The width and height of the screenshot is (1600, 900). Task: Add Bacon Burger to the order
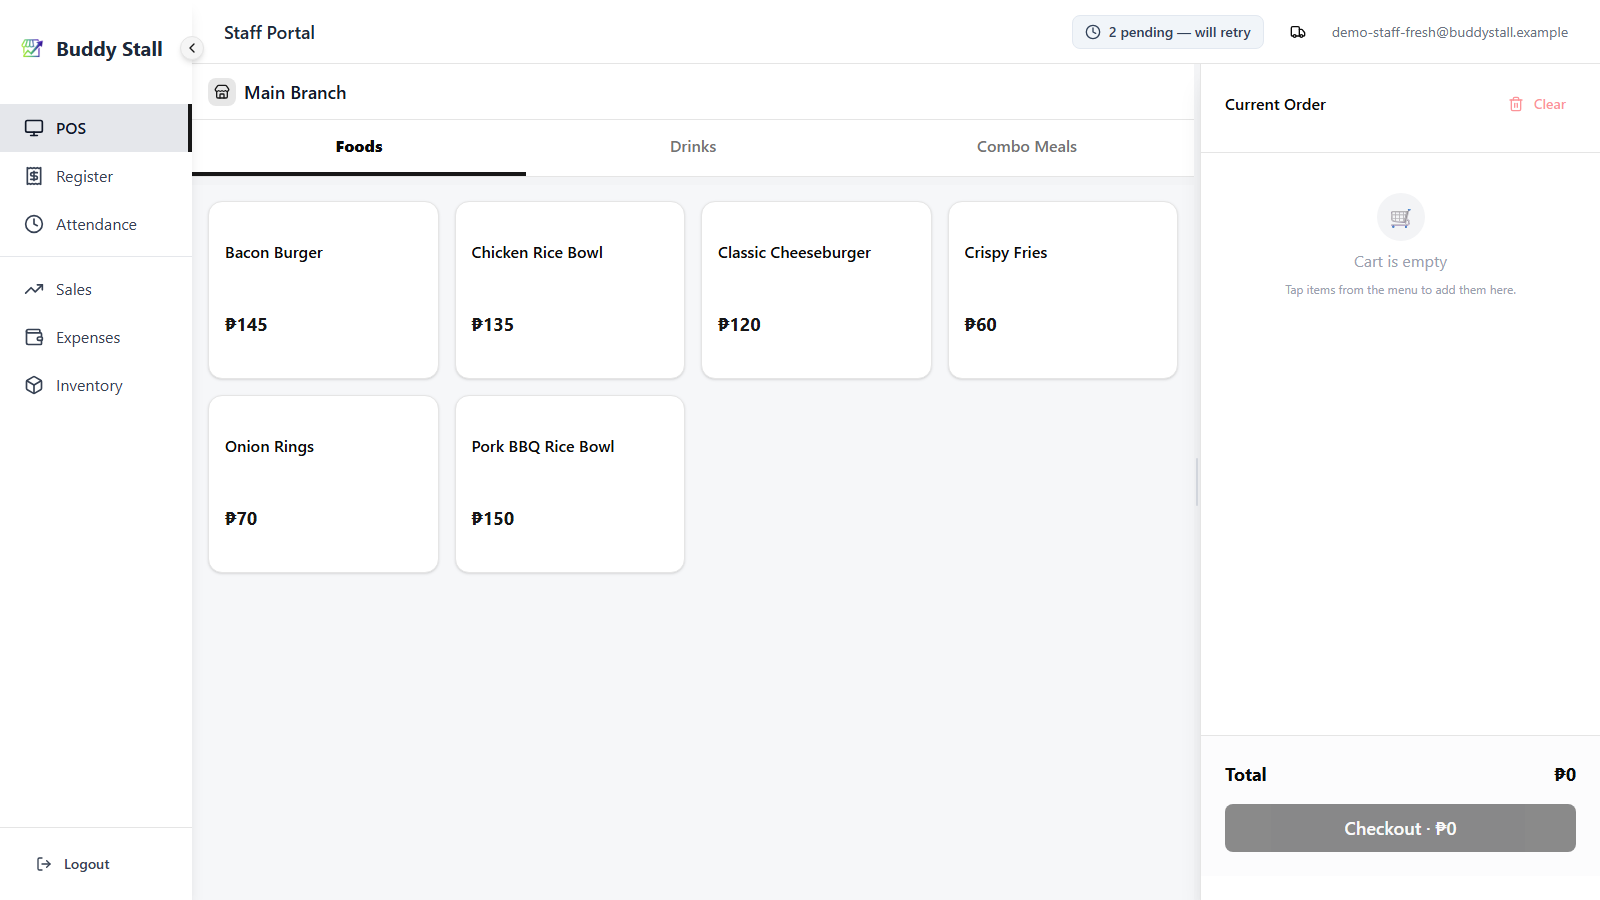pyautogui.click(x=323, y=290)
